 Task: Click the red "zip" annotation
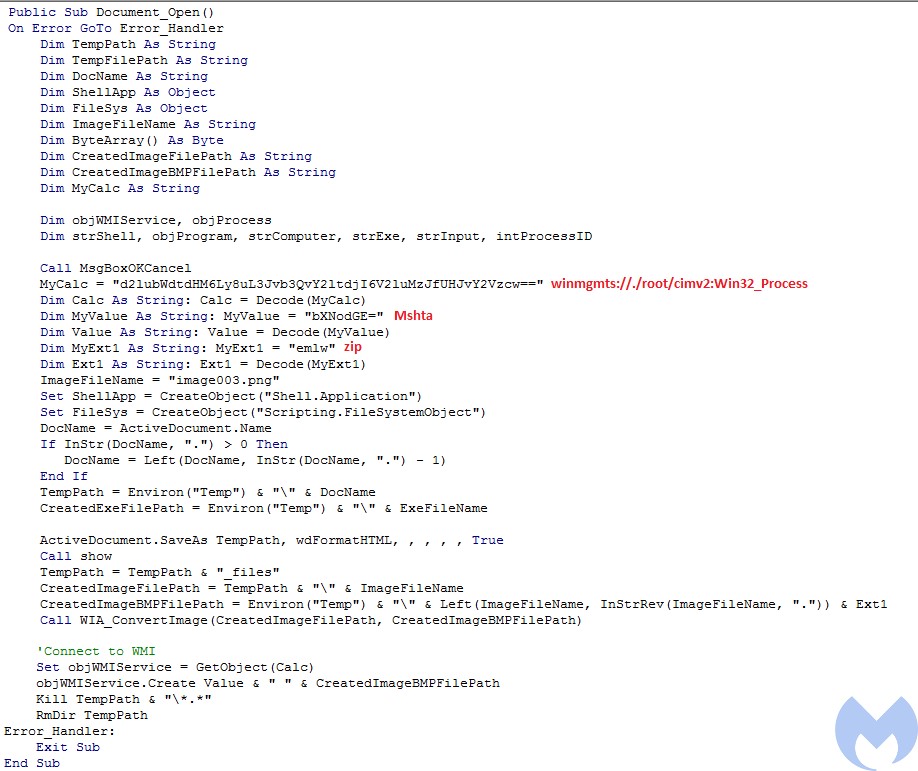[353, 347]
